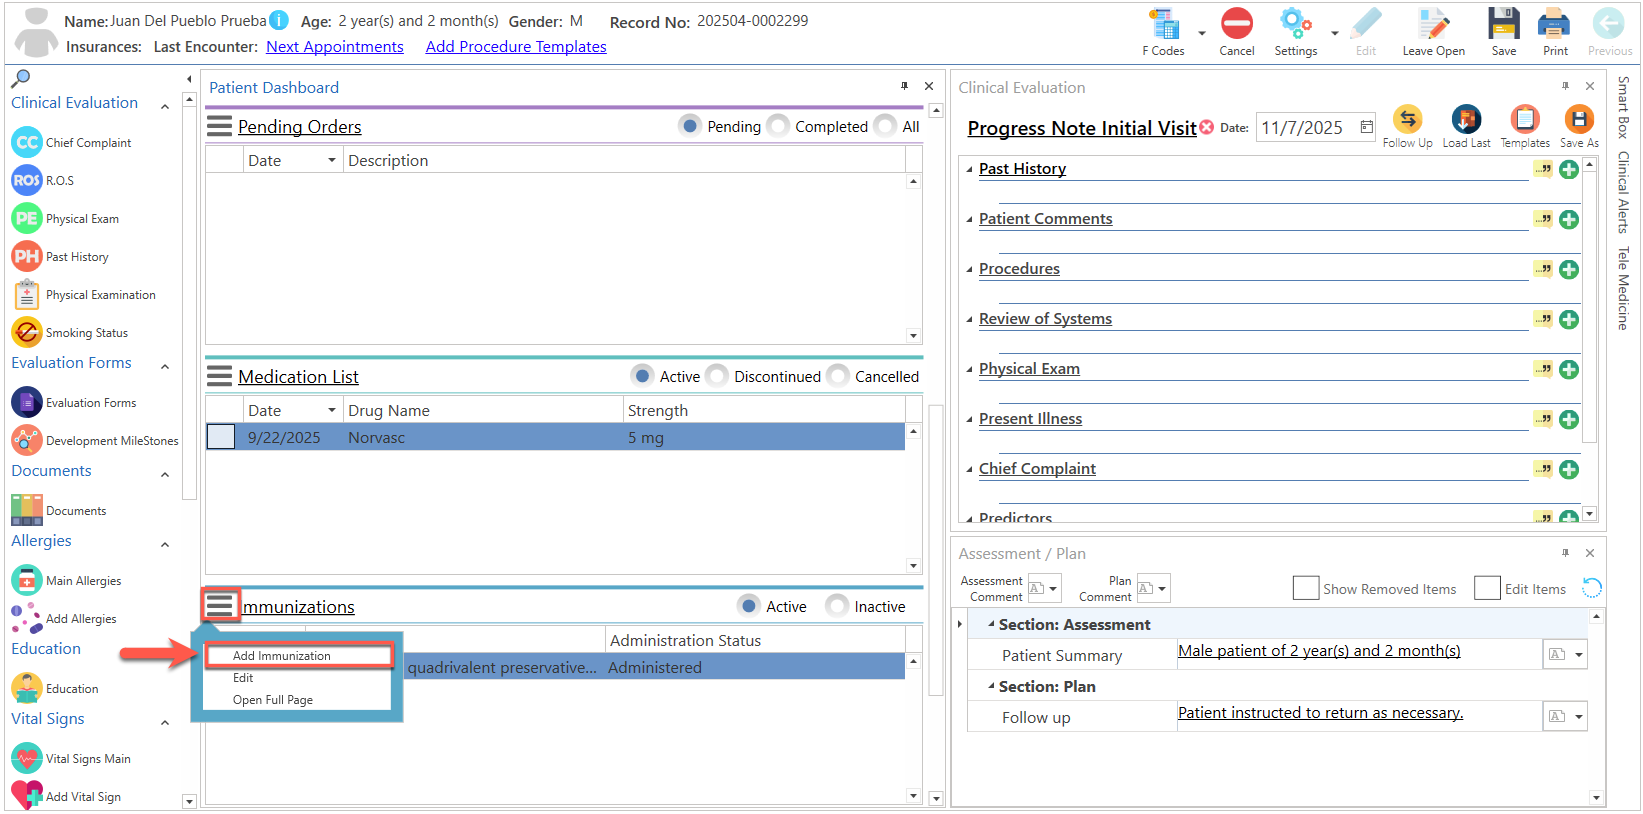The width and height of the screenshot is (1643, 814).
Task: Open the Templates icon
Action: pos(1525,120)
